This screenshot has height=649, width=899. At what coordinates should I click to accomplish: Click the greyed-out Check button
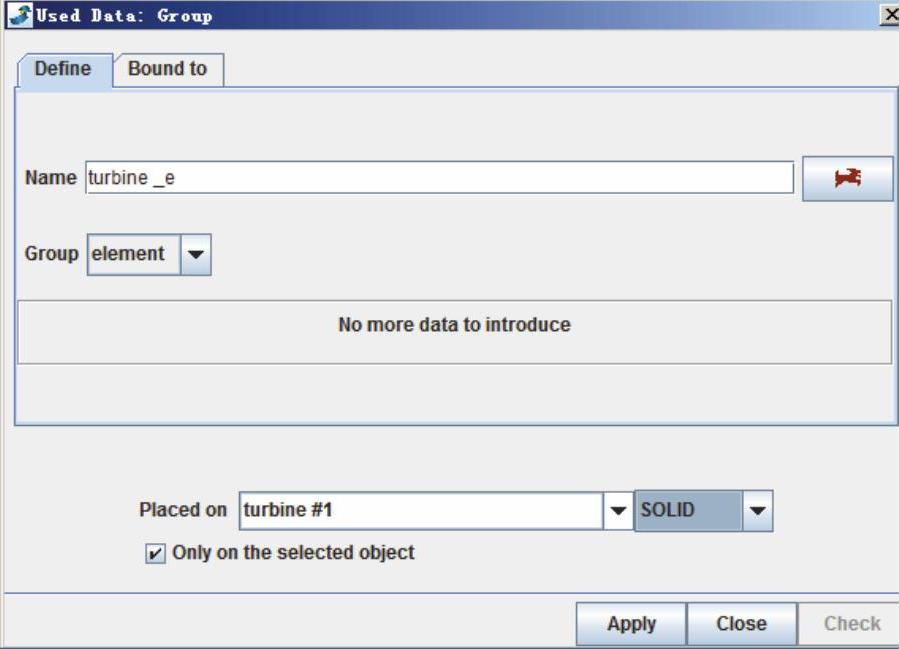click(x=852, y=624)
